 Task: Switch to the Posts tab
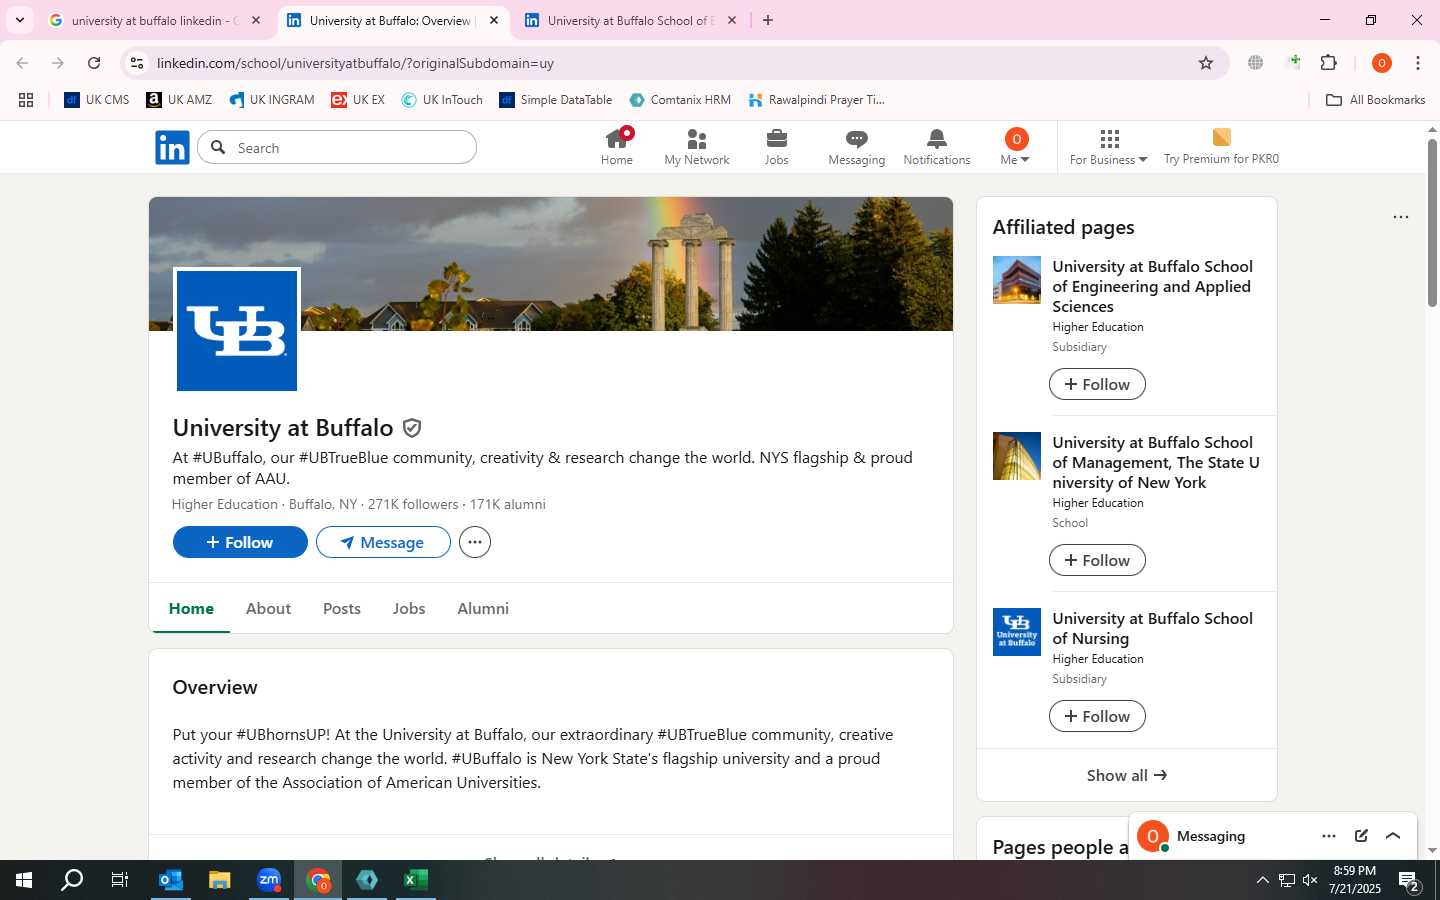tap(342, 608)
